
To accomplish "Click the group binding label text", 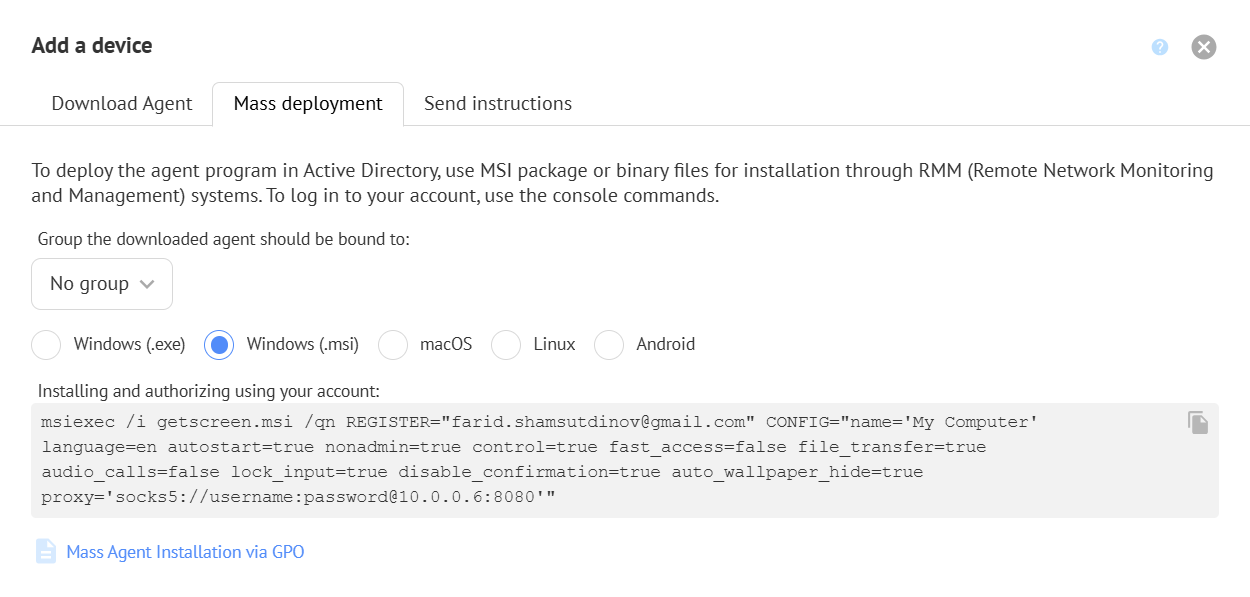I will 224,239.
